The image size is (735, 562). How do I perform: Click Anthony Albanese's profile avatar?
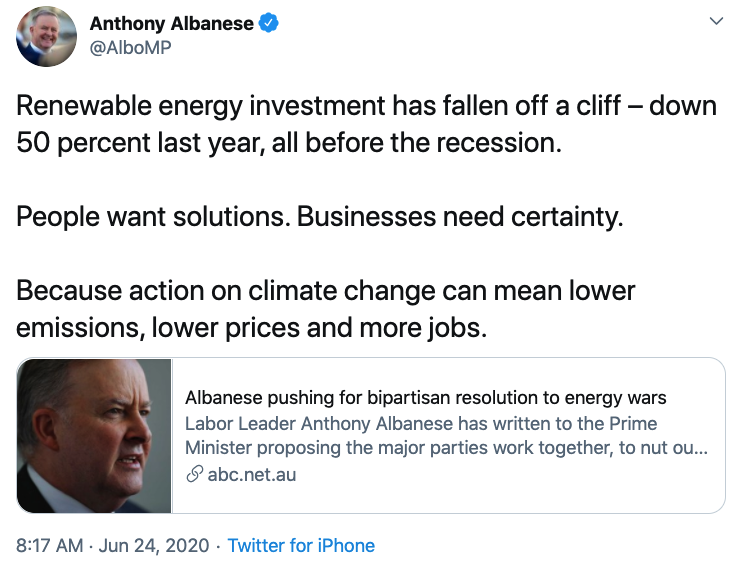pyautogui.click(x=47, y=36)
